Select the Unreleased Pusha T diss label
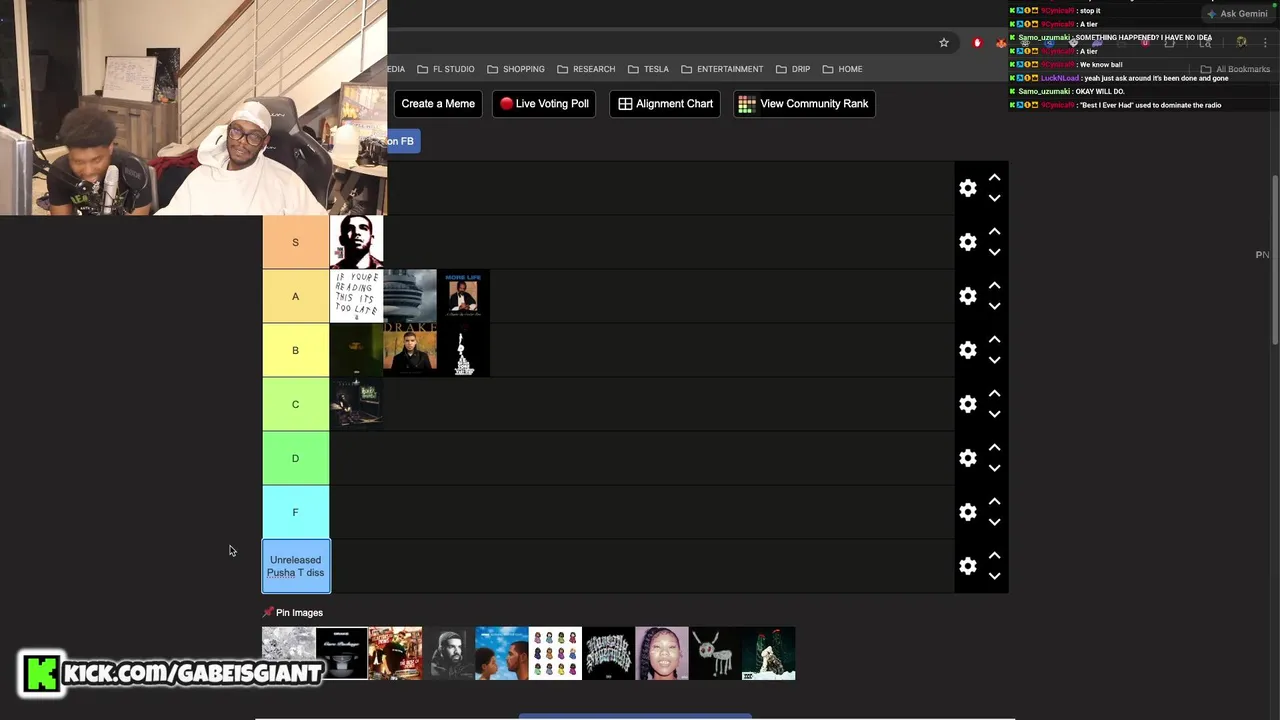Viewport: 1280px width, 720px height. coord(296,566)
